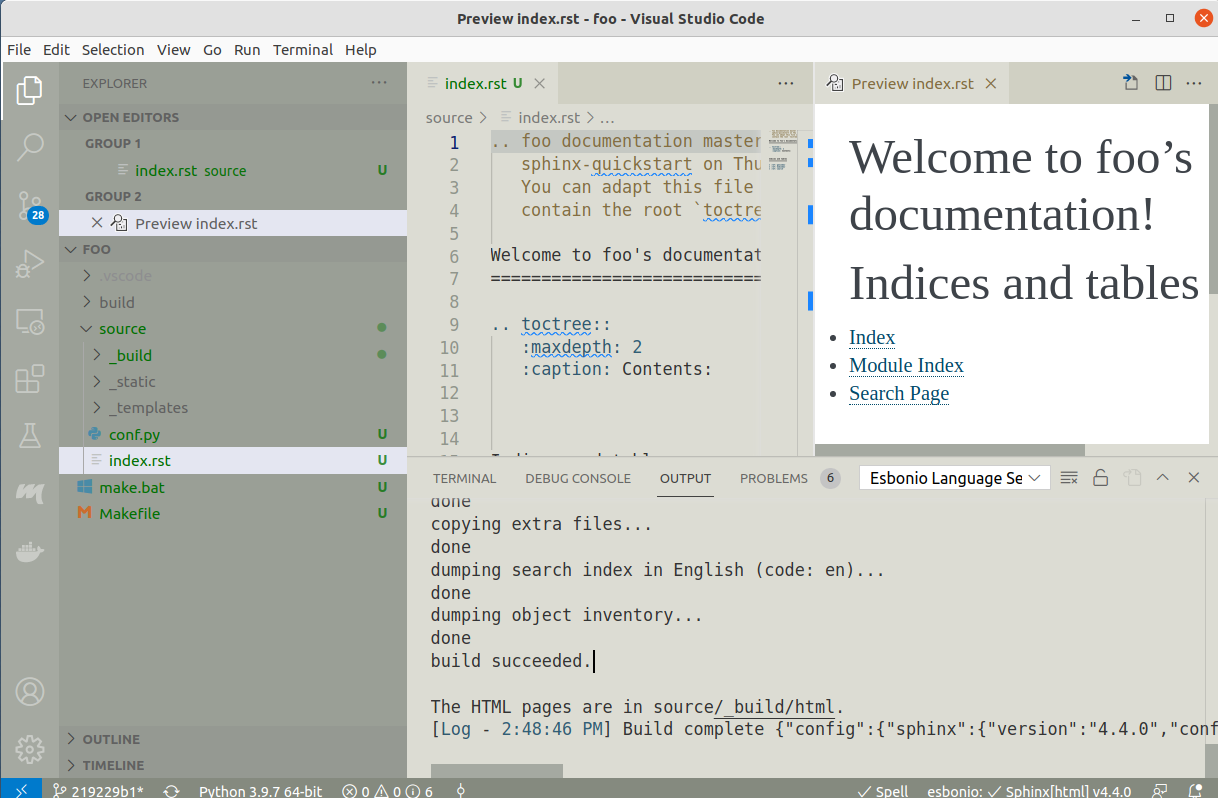Switch to the PROBLEMS tab
The image size is (1218, 798).
(773, 478)
